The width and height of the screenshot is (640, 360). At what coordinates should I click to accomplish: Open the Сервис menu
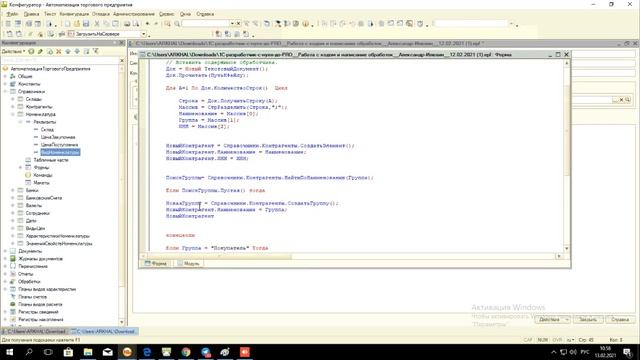(x=167, y=14)
